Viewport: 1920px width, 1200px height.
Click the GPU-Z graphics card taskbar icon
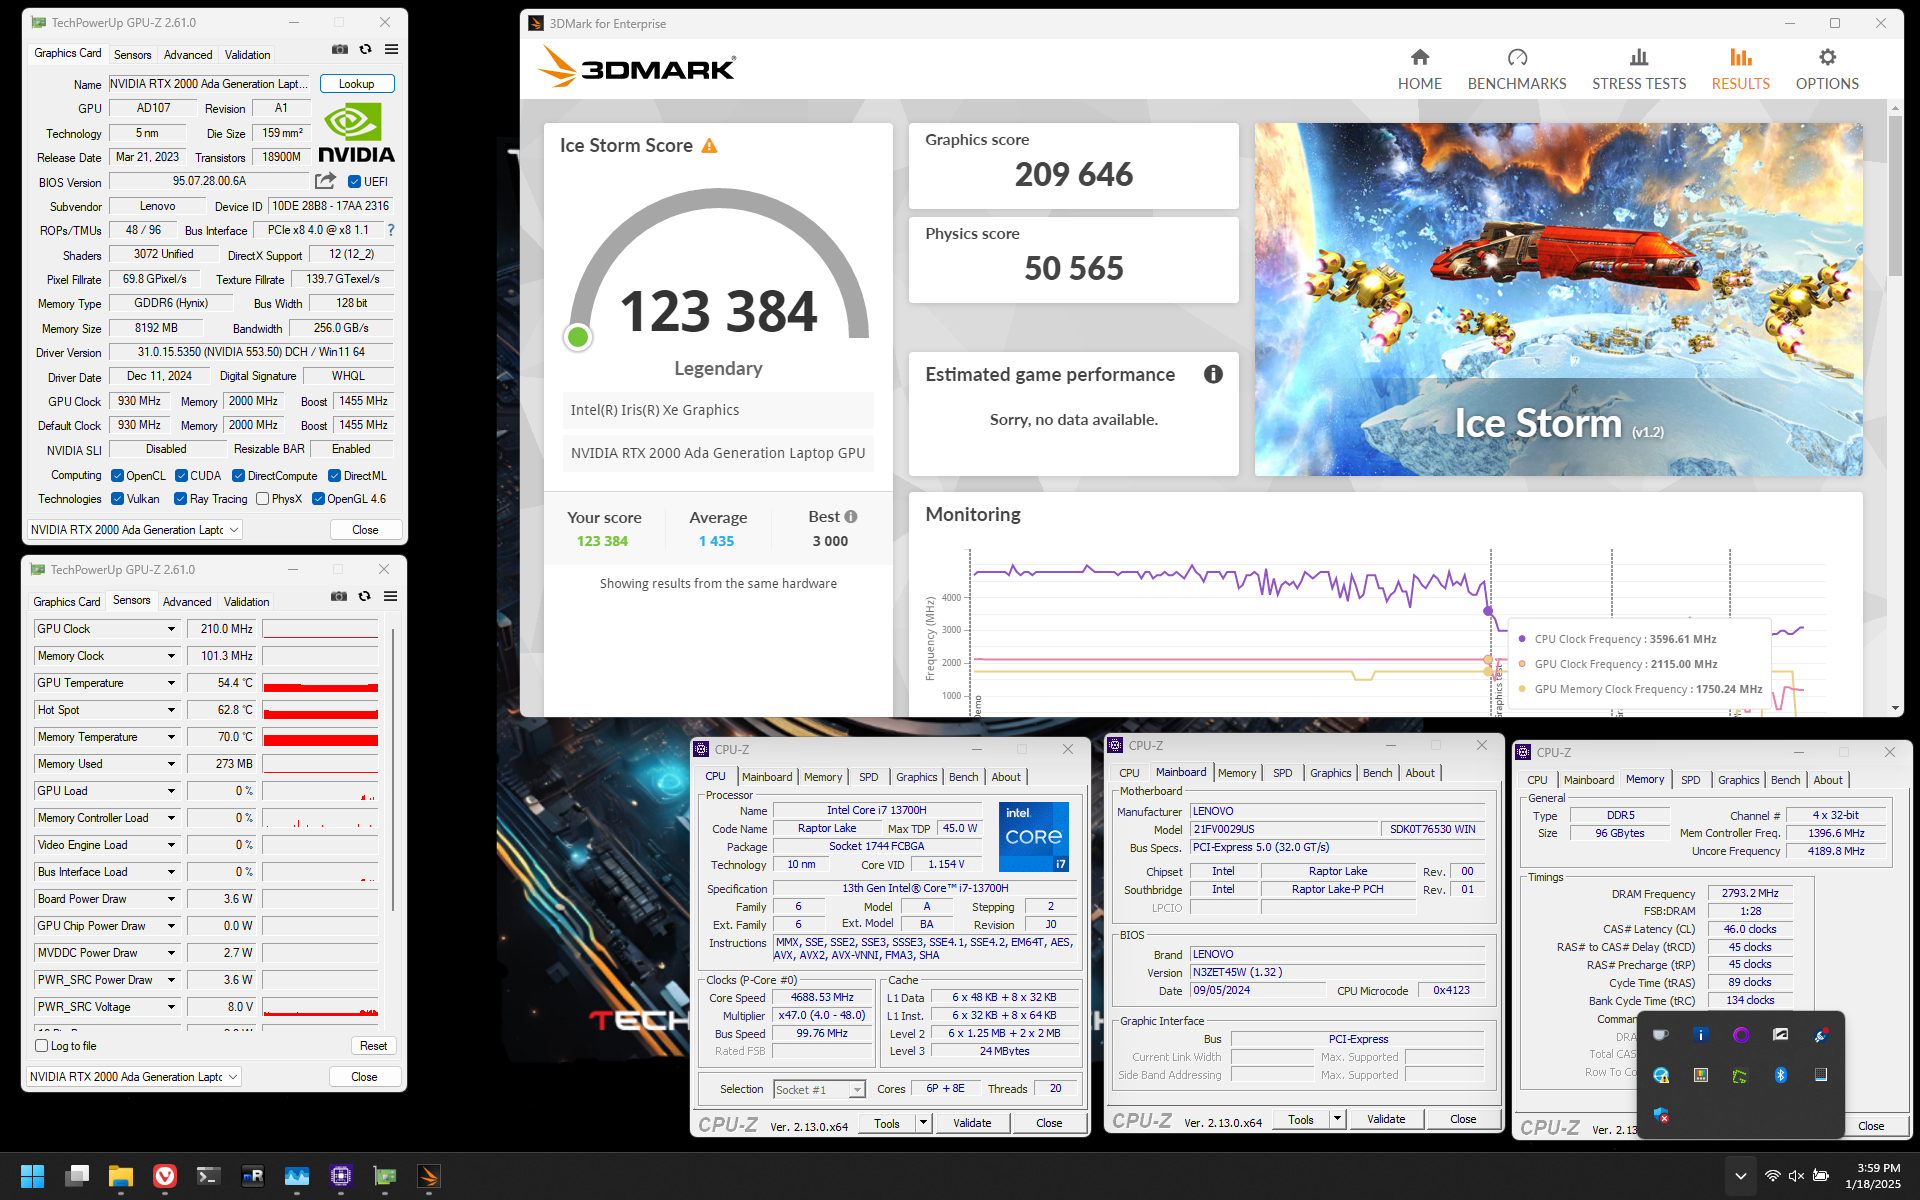coord(385,1176)
